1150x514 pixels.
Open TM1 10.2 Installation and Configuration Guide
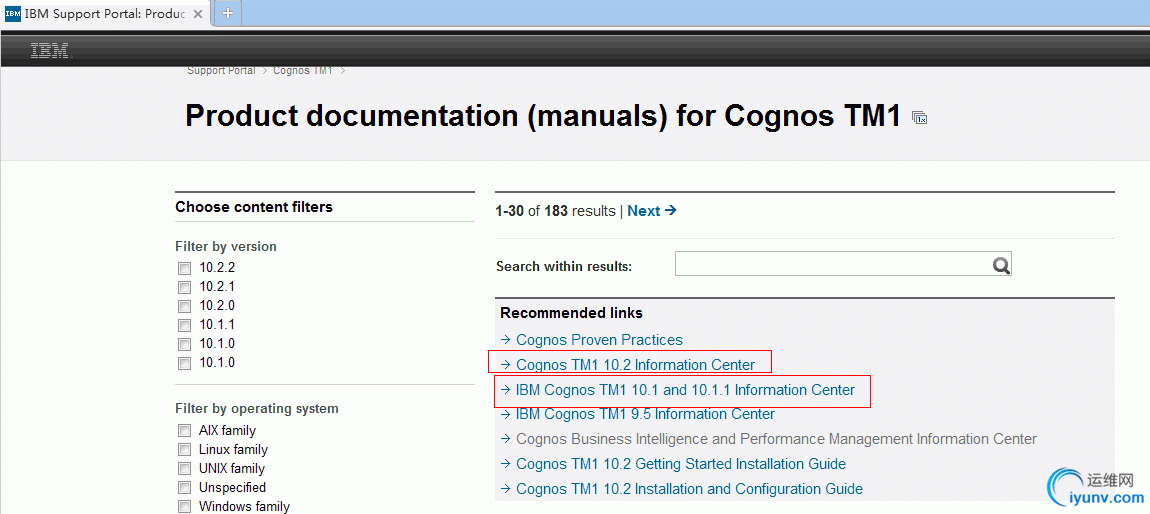[x=689, y=489]
